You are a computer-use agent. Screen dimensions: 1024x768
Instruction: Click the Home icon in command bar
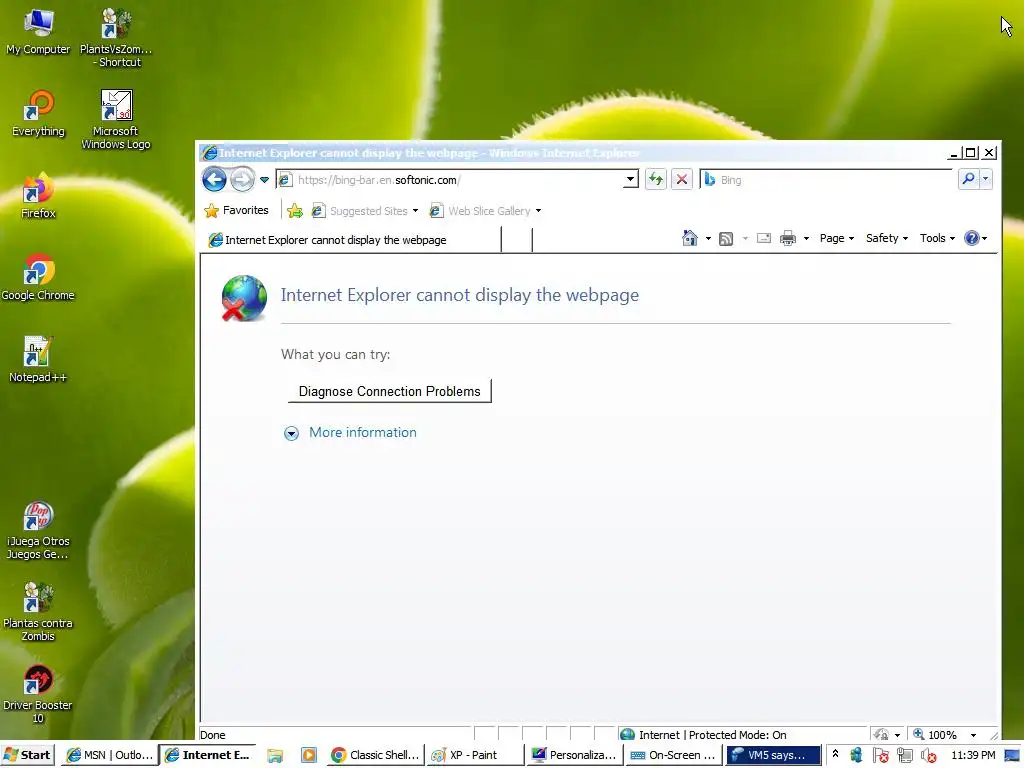tap(690, 238)
